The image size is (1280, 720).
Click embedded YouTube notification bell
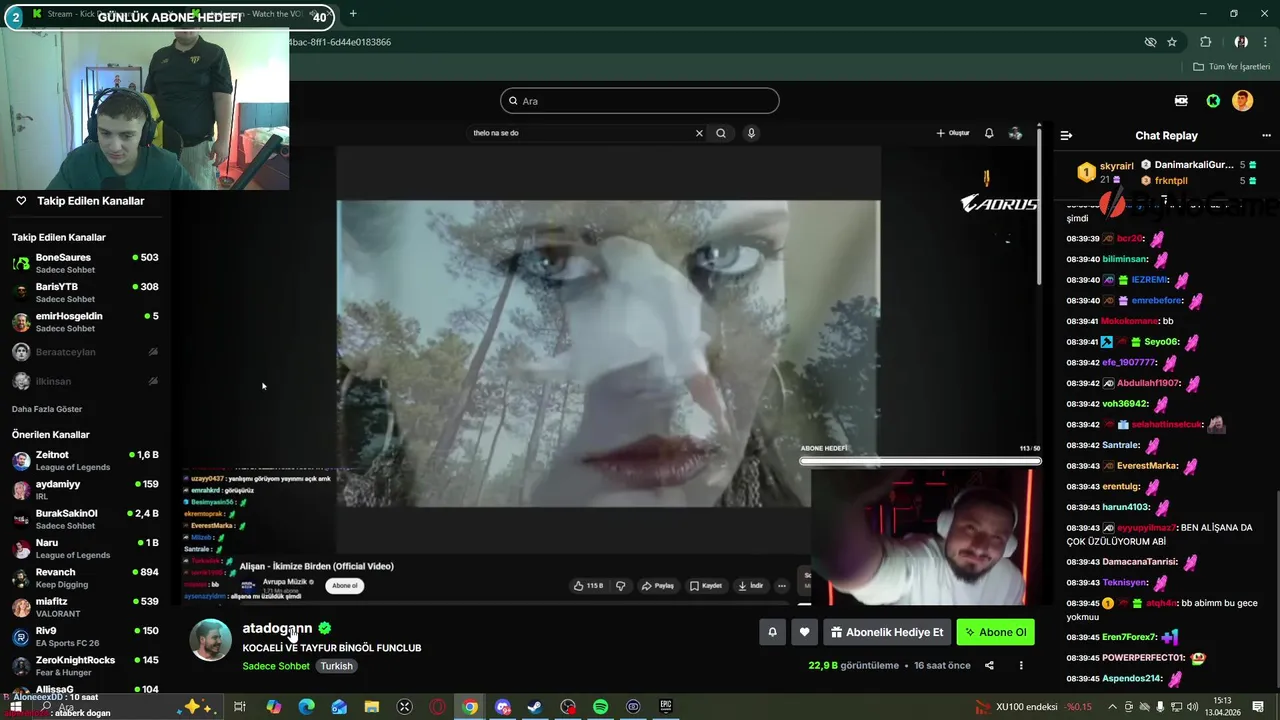point(989,133)
